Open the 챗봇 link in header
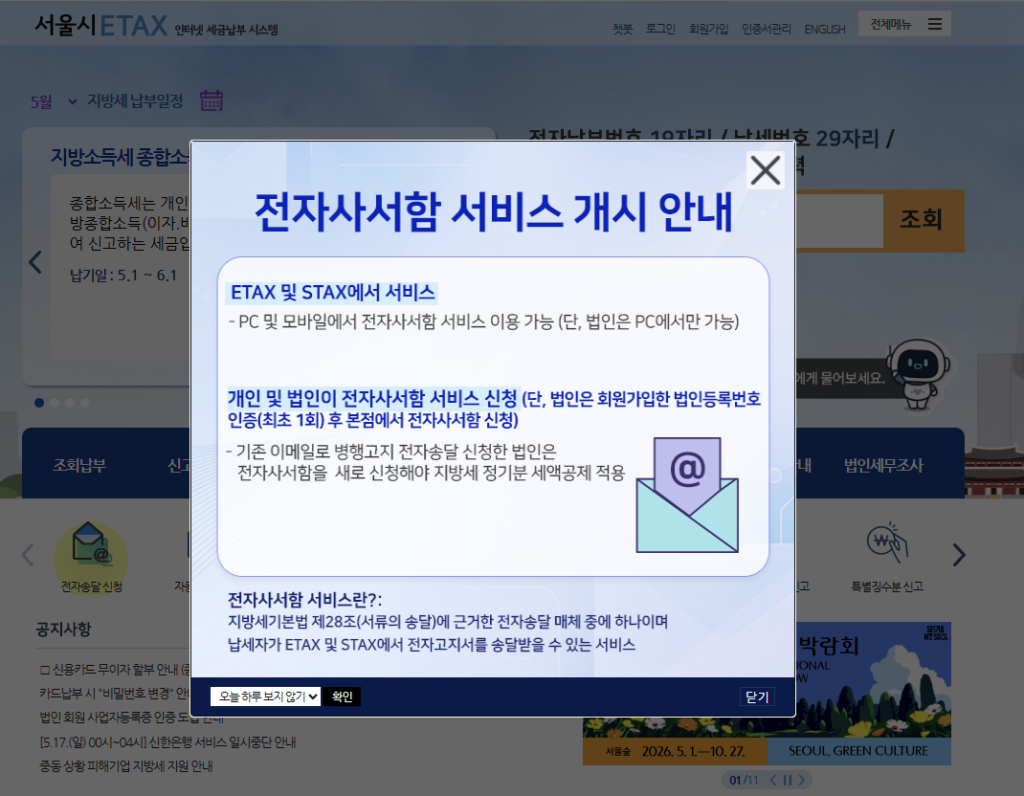1024x796 pixels. tap(622, 29)
